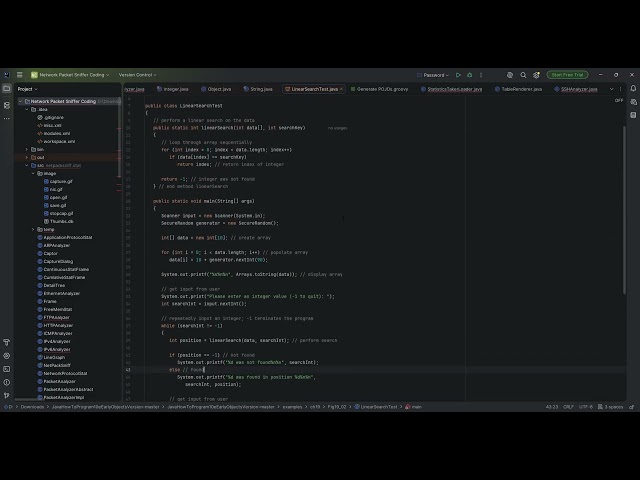
Task: Open more run actions menu
Action: click(481, 75)
